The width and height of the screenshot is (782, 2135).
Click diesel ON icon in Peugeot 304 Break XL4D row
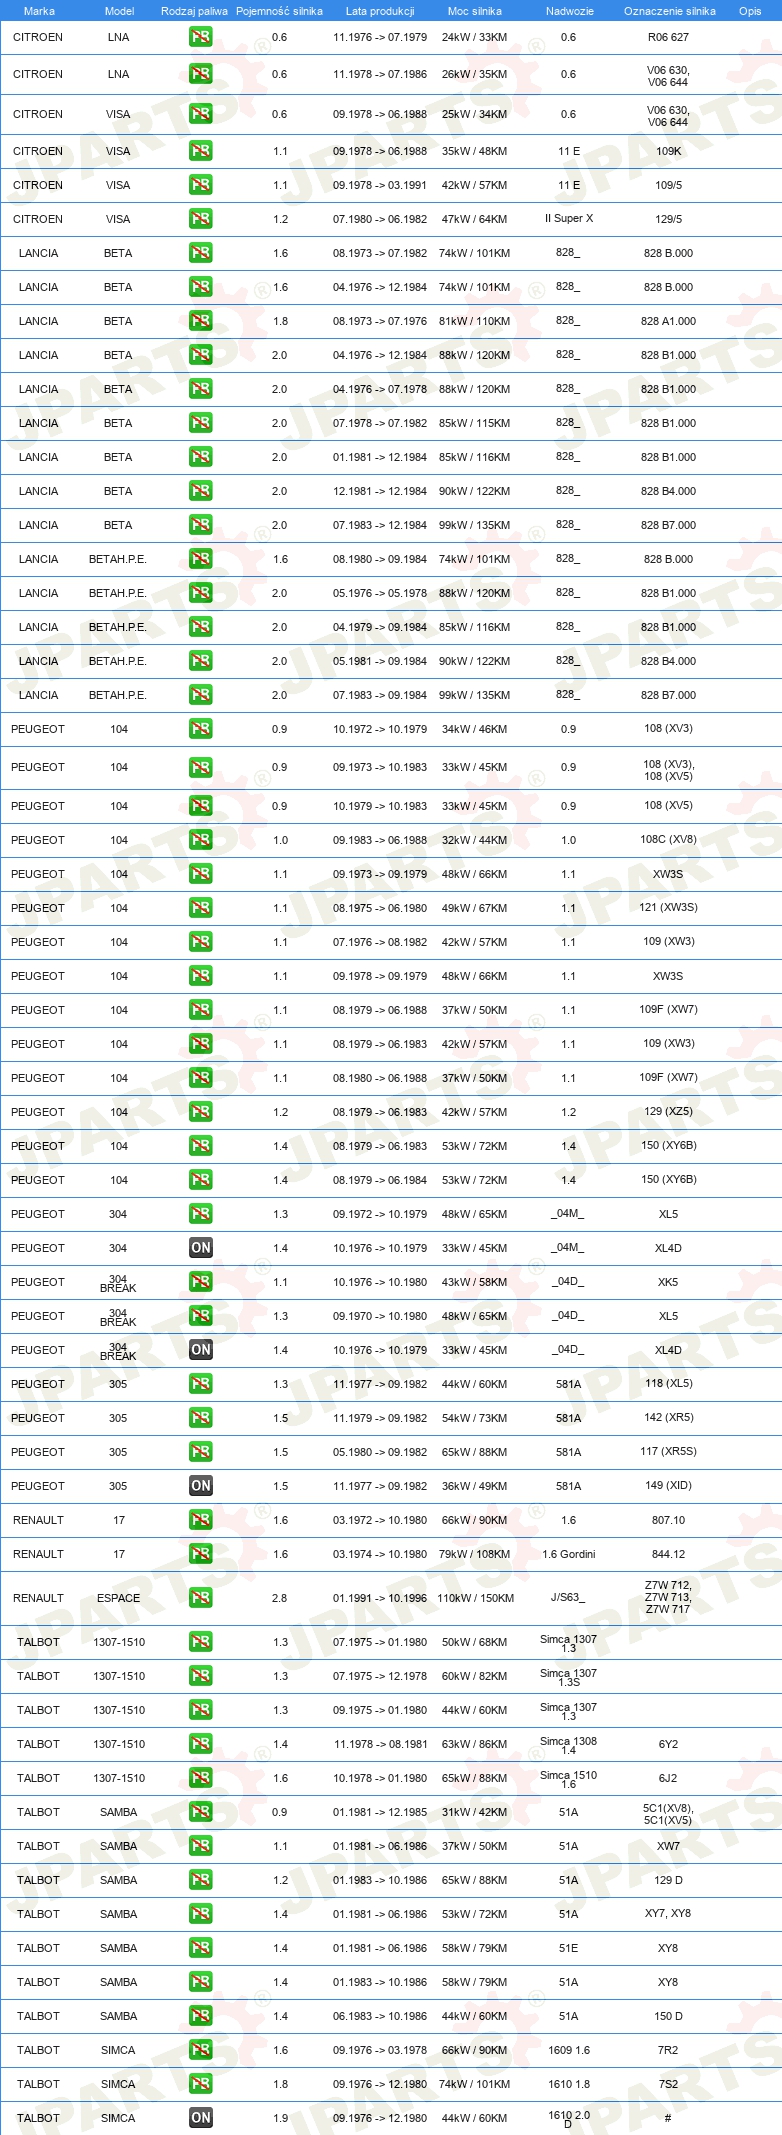click(200, 1350)
